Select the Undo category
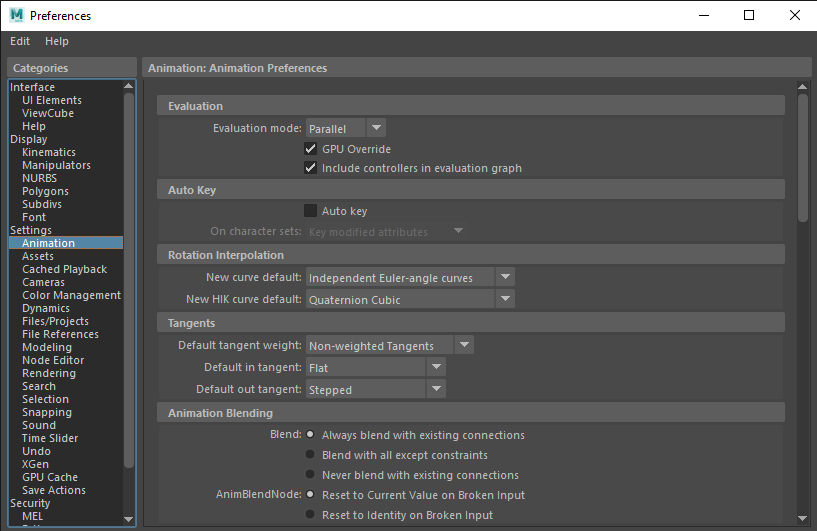 click(36, 451)
